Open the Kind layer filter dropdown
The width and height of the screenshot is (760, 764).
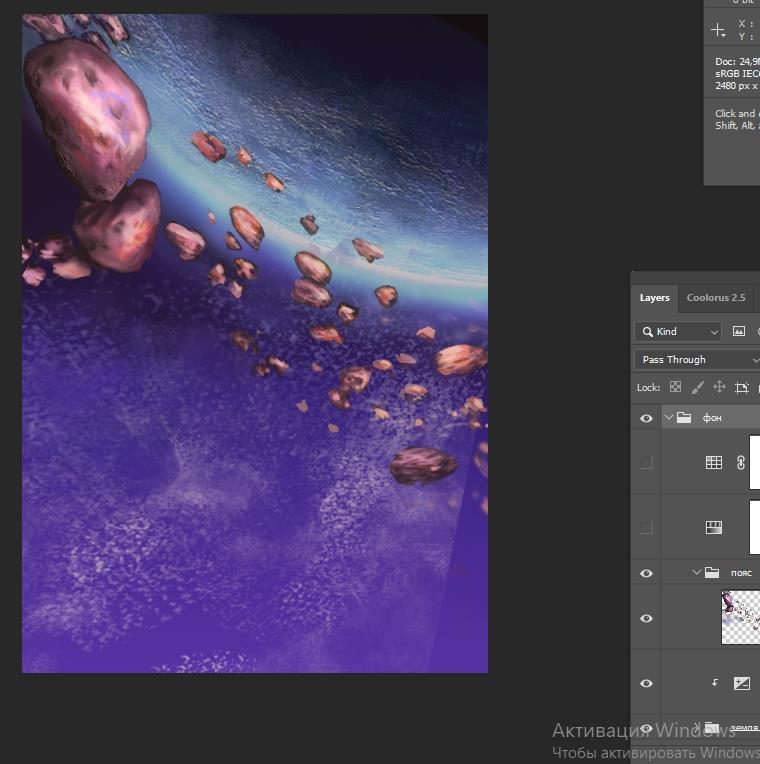(x=678, y=331)
